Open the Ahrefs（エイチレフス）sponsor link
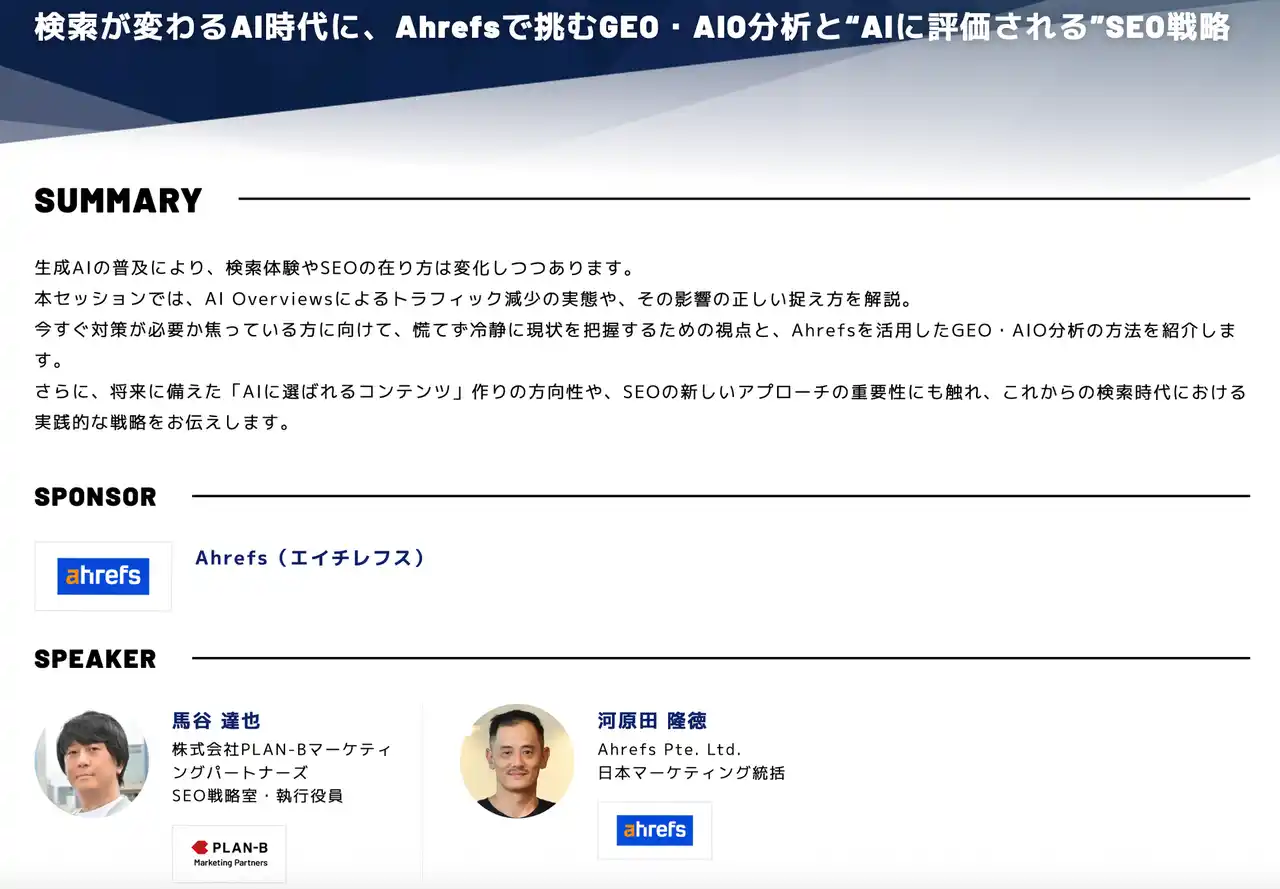This screenshot has height=889, width=1280. click(x=310, y=558)
